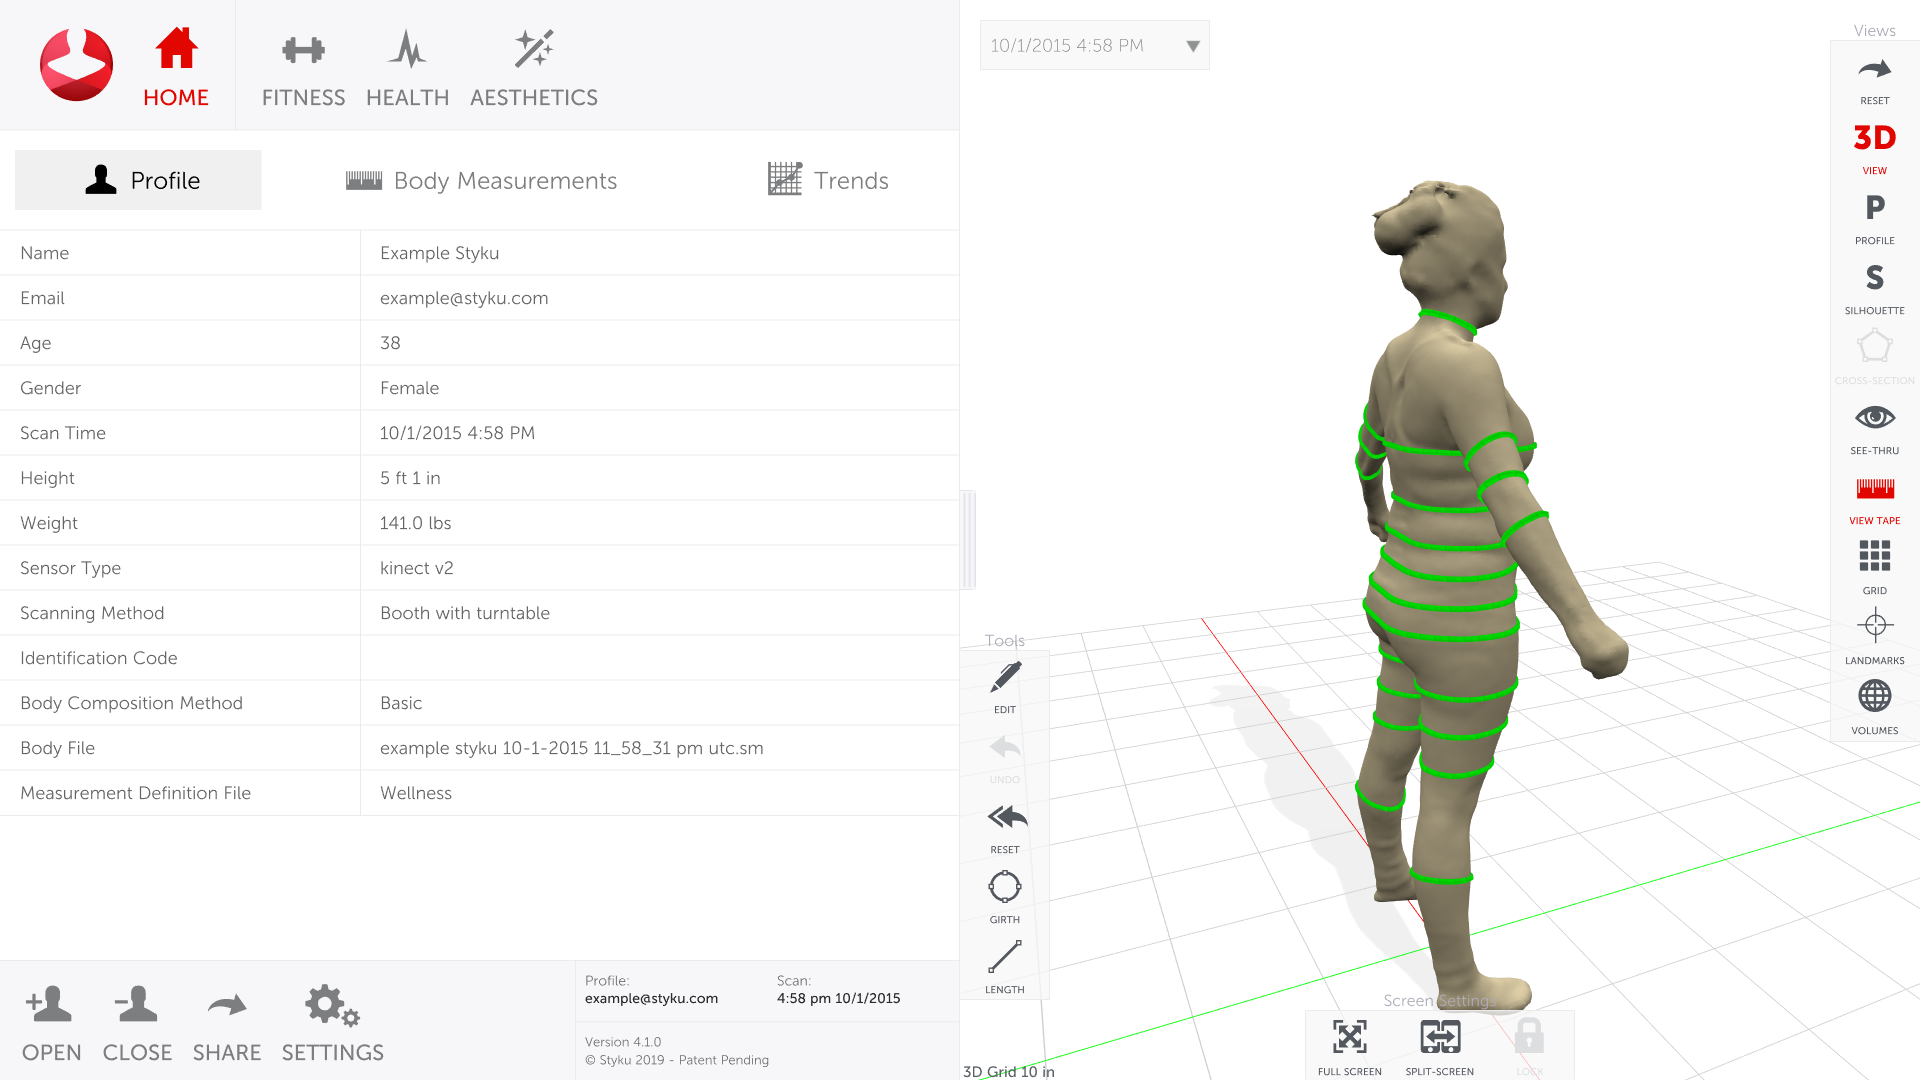Show Volumes globe view
Viewport: 1920px width, 1080px height.
[x=1874, y=697]
